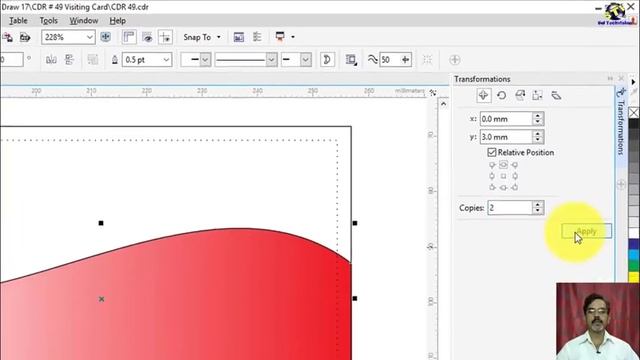Open the Help menu

coord(118,20)
